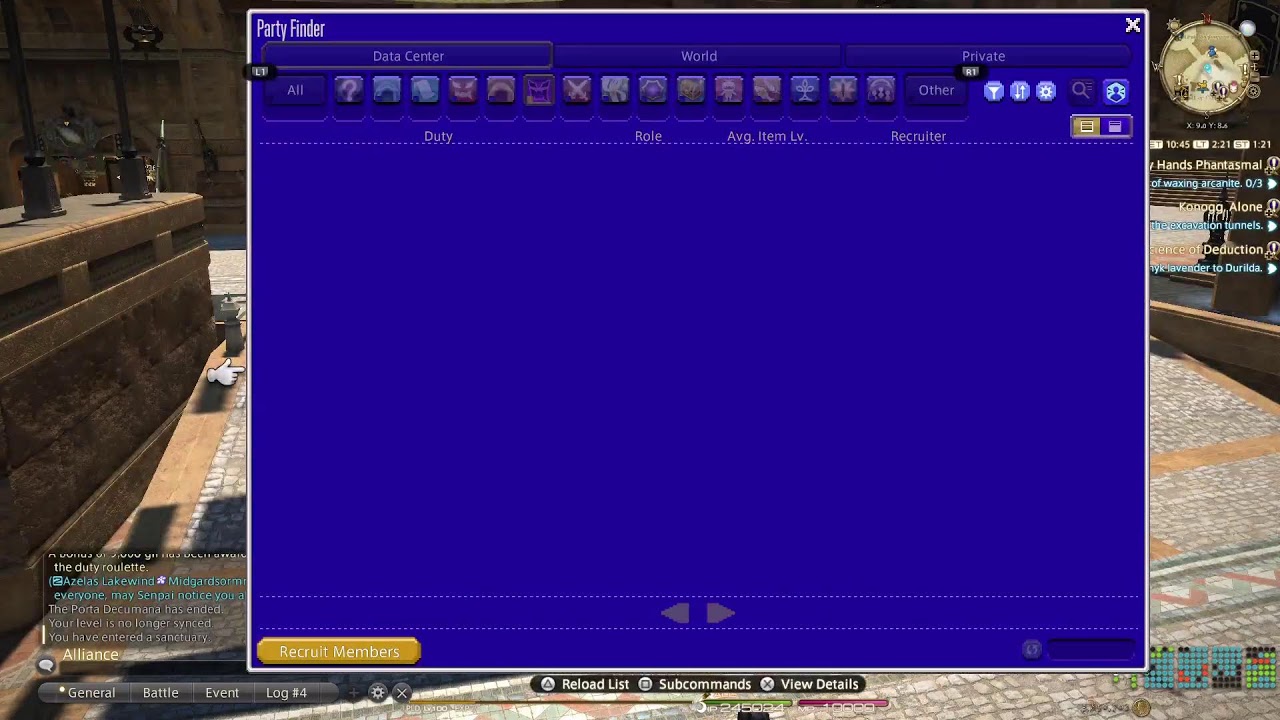1280x720 pixels.
Task: Click the Reload List prompt
Action: pos(585,684)
